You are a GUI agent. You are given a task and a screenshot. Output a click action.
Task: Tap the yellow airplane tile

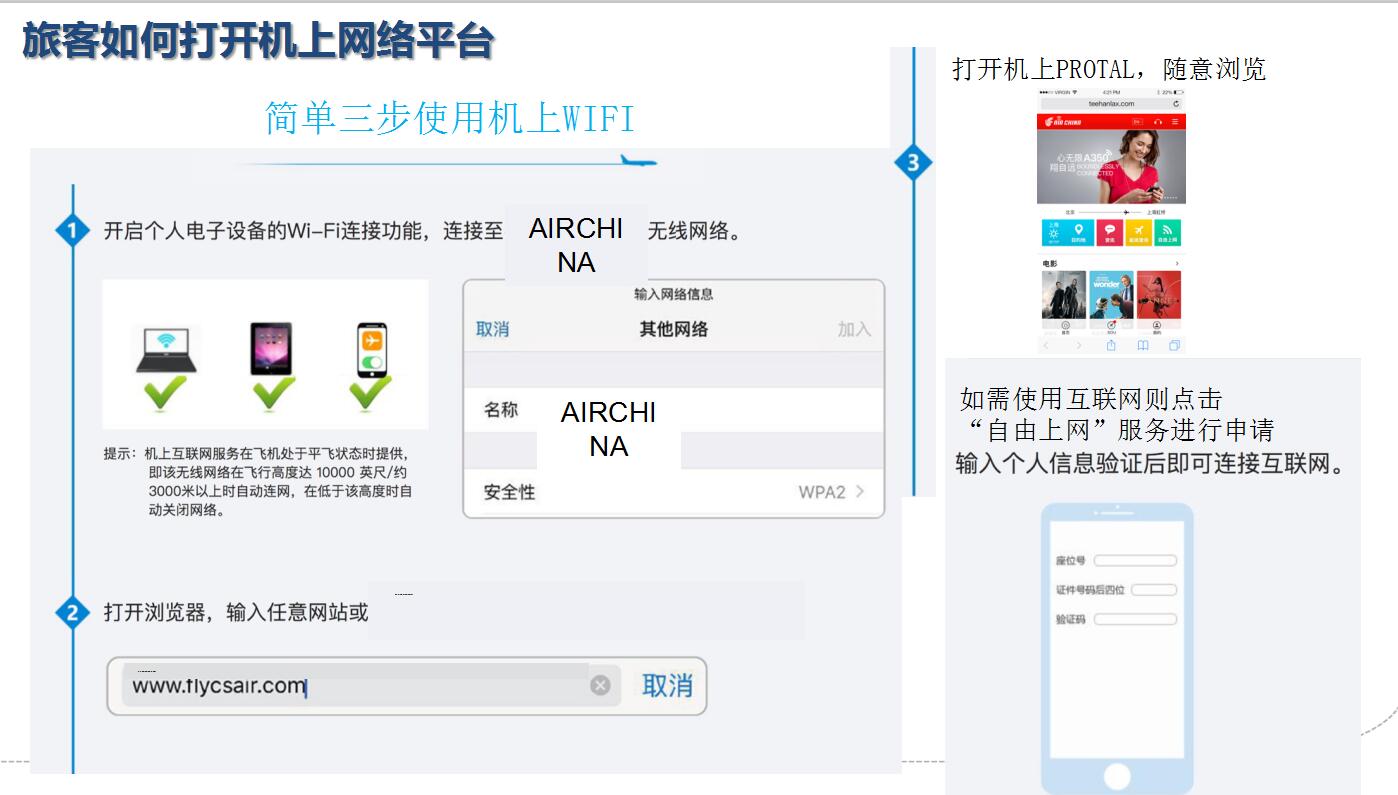click(1139, 232)
